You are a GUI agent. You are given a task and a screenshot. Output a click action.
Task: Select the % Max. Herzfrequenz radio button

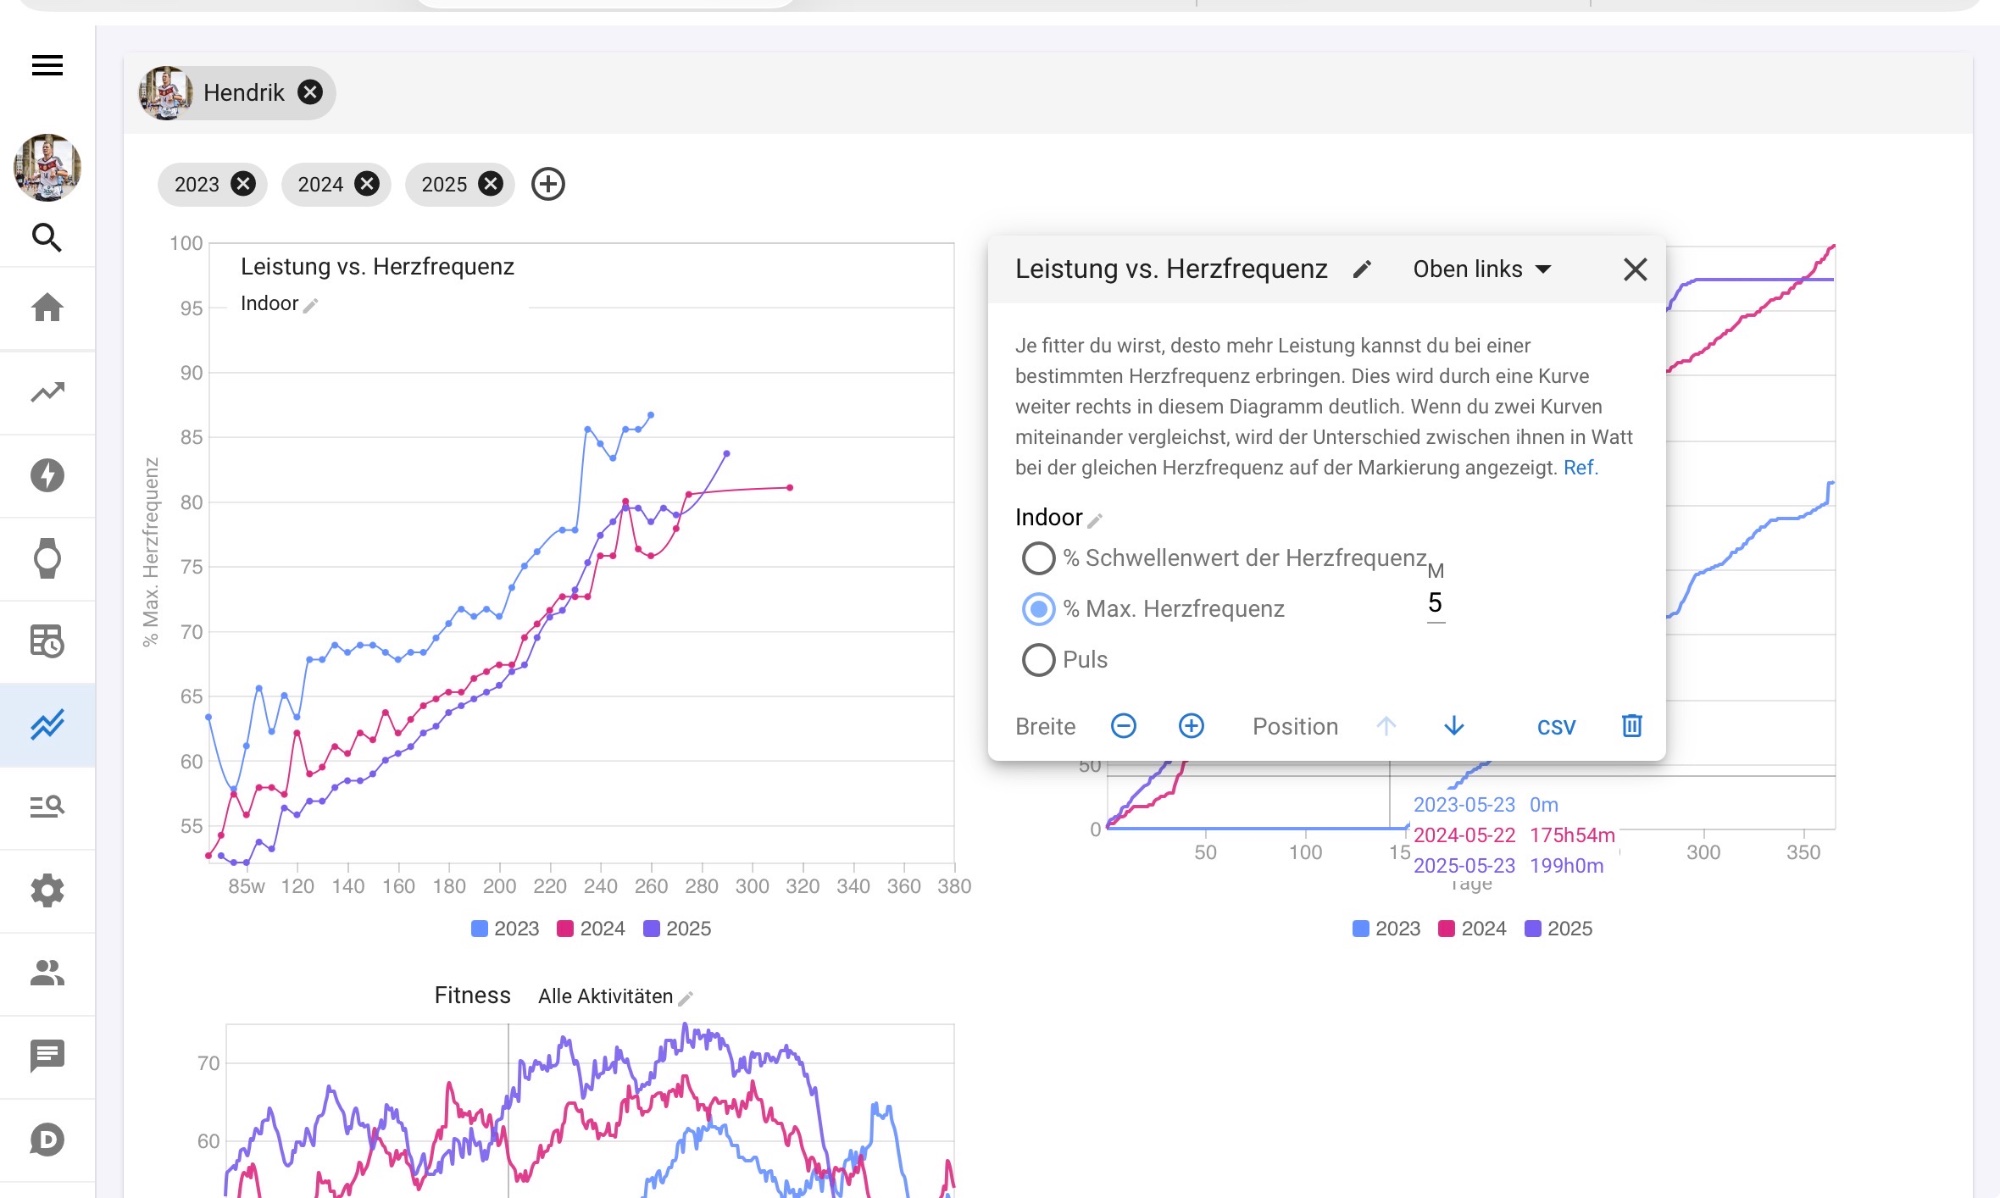tap(1038, 609)
